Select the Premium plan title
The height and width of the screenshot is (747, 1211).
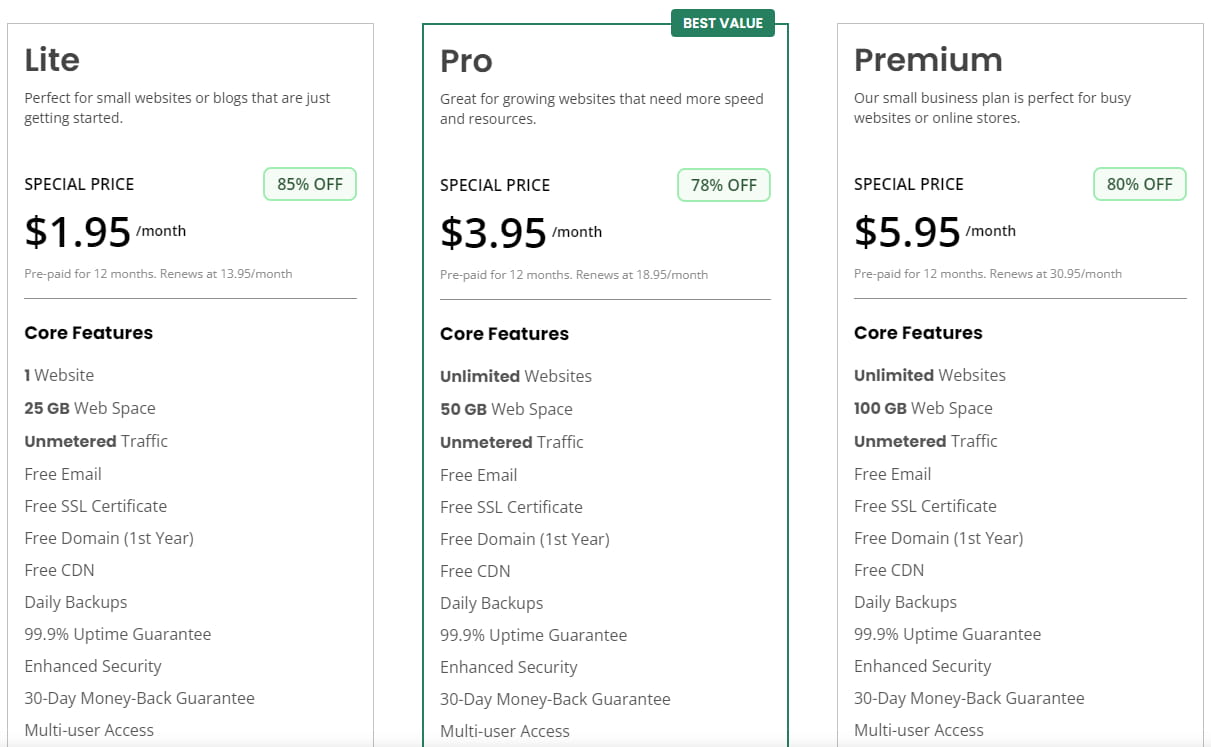[927, 60]
